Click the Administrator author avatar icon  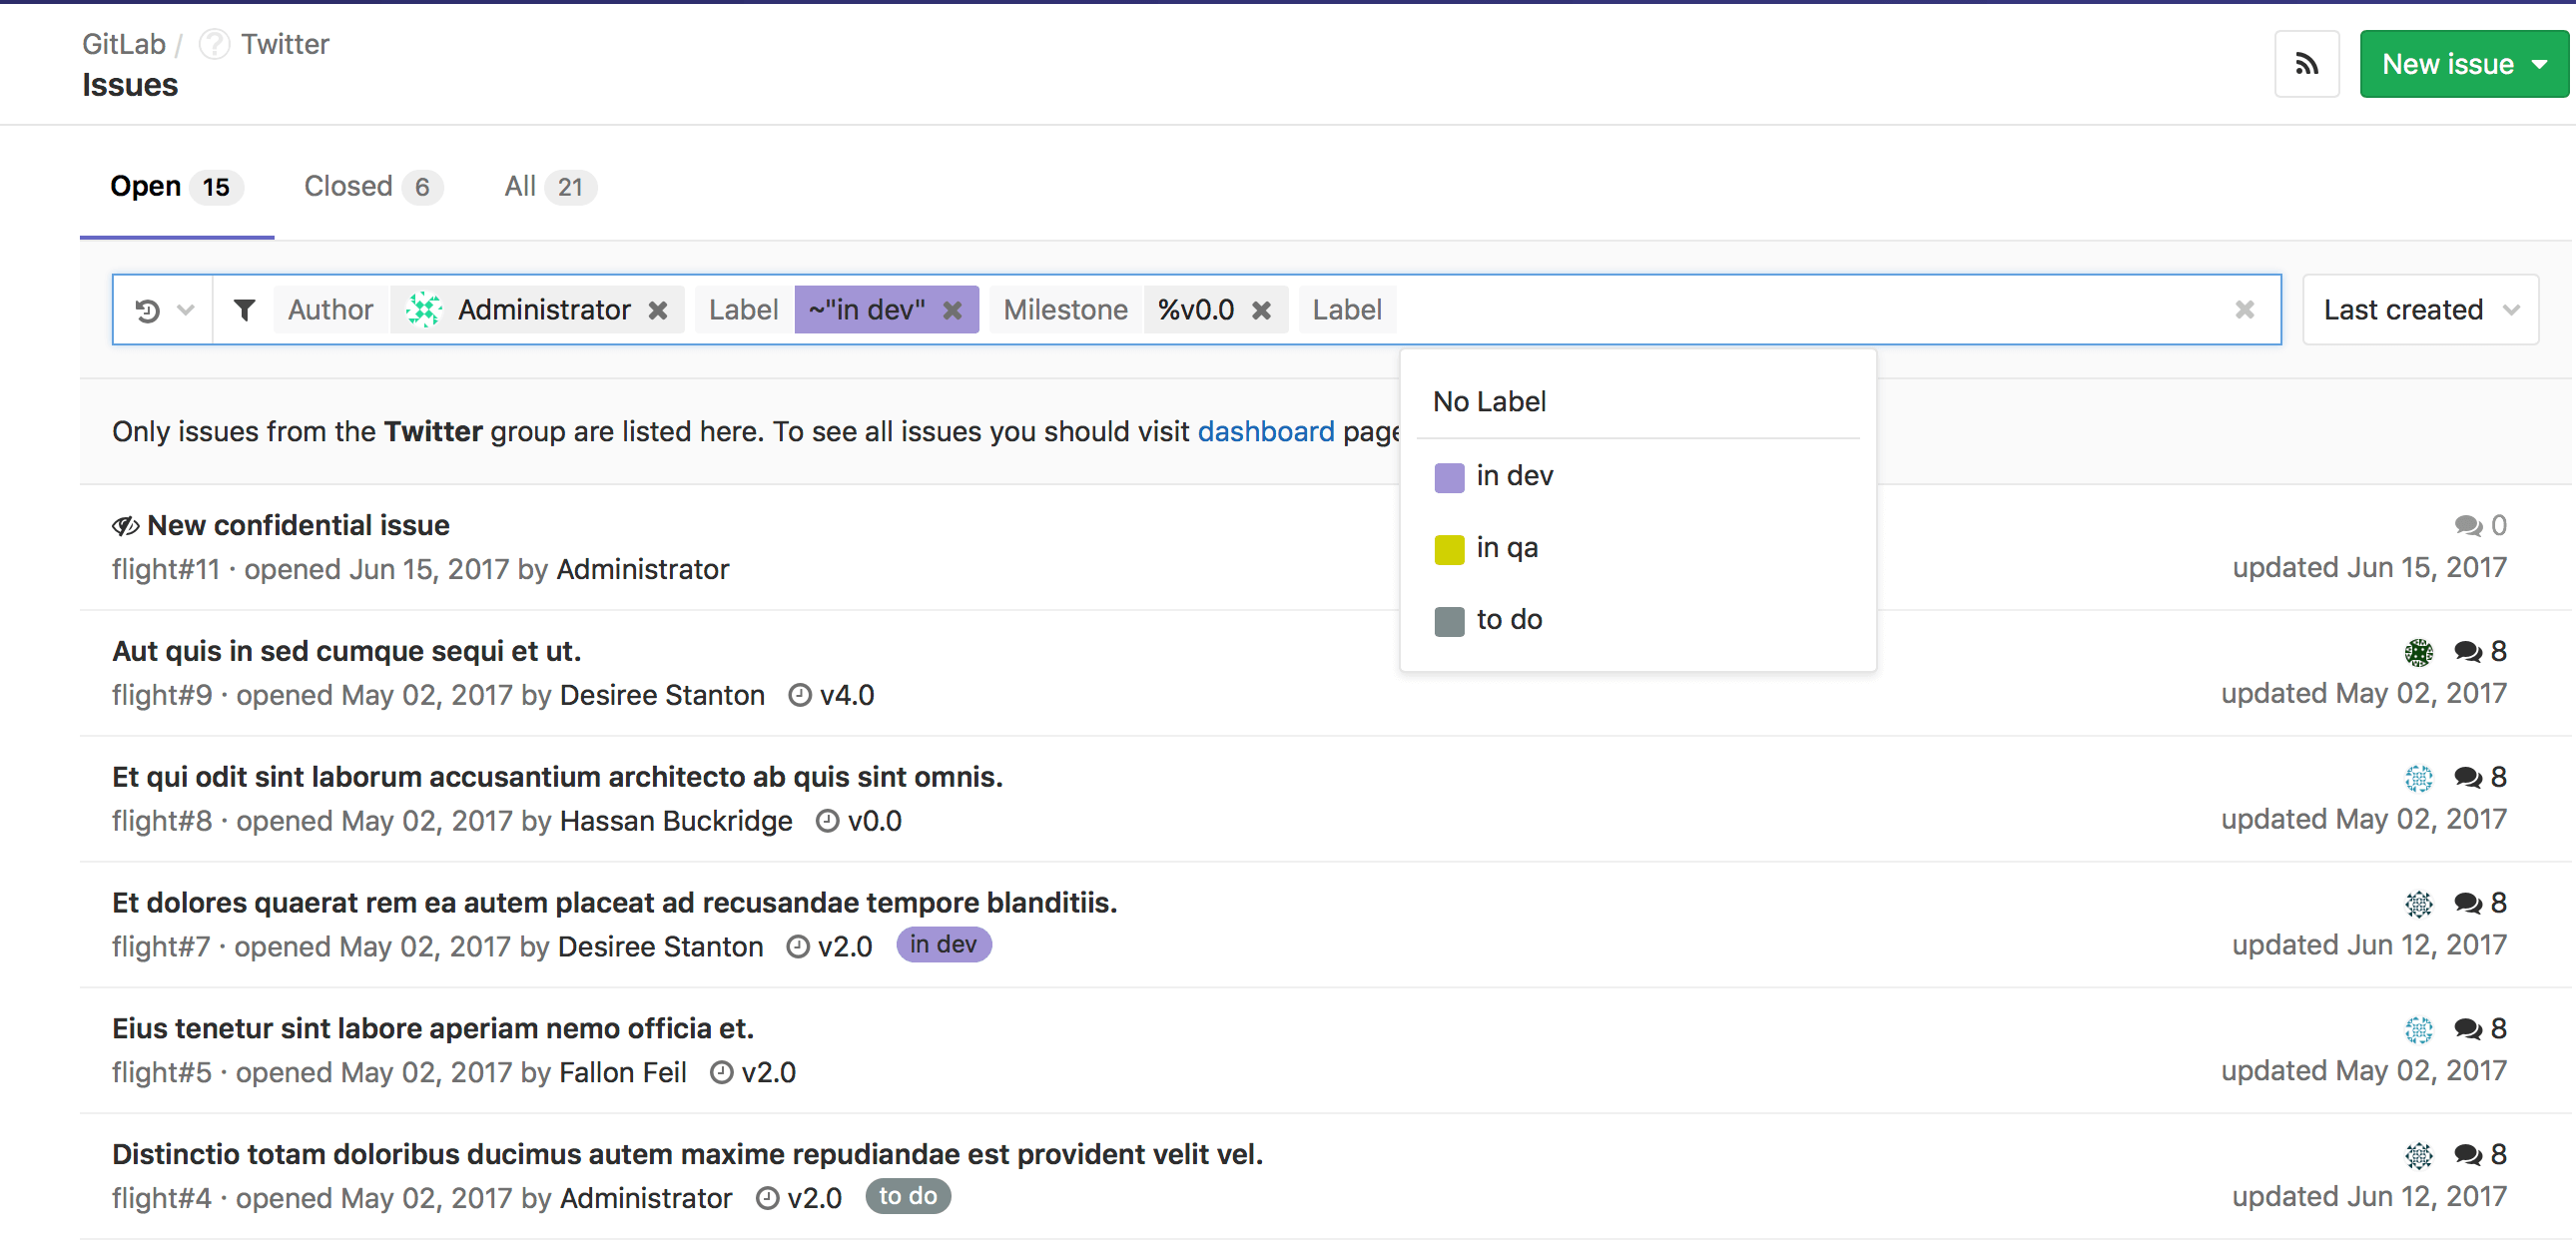click(425, 311)
